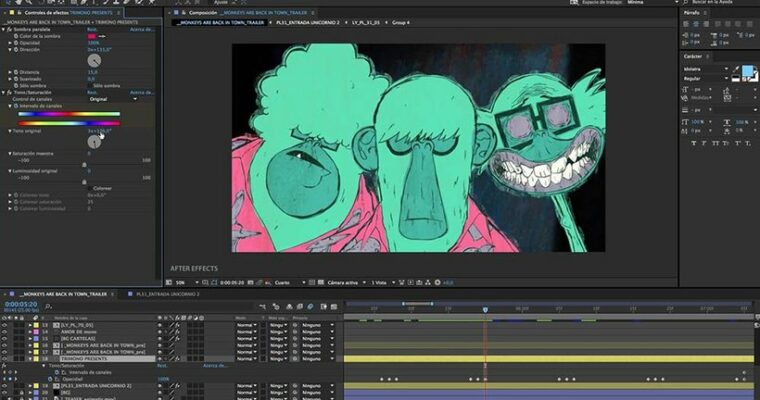Click the faux bold T icon in Carácter panel
760x400 pixels.
[694, 144]
